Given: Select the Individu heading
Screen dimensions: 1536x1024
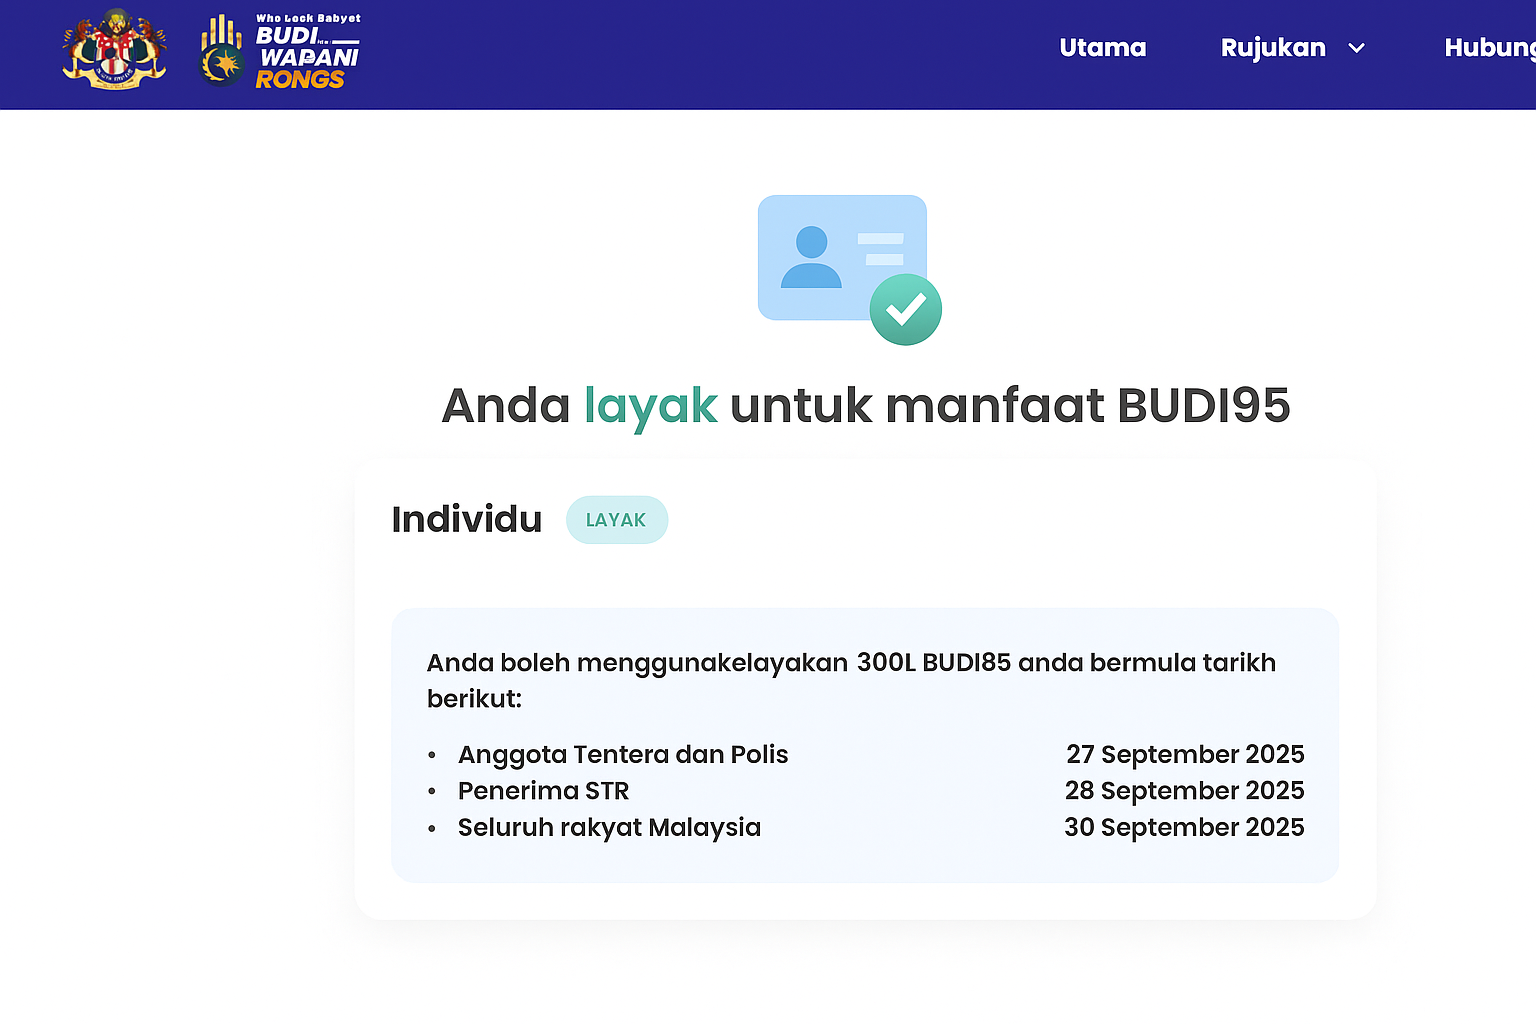Looking at the screenshot, I should [466, 520].
